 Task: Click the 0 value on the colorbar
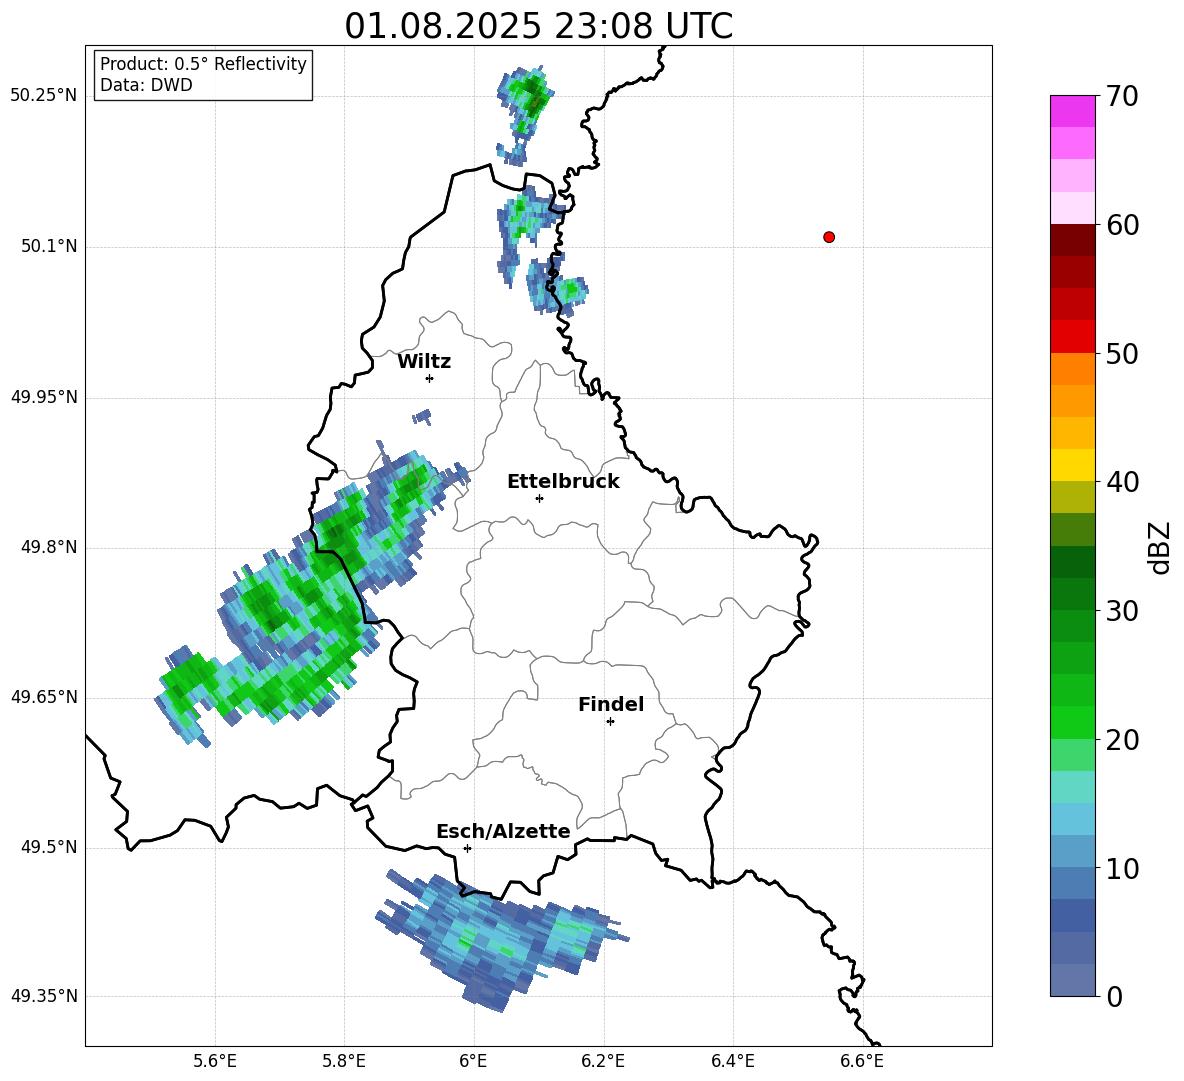pos(1114,996)
